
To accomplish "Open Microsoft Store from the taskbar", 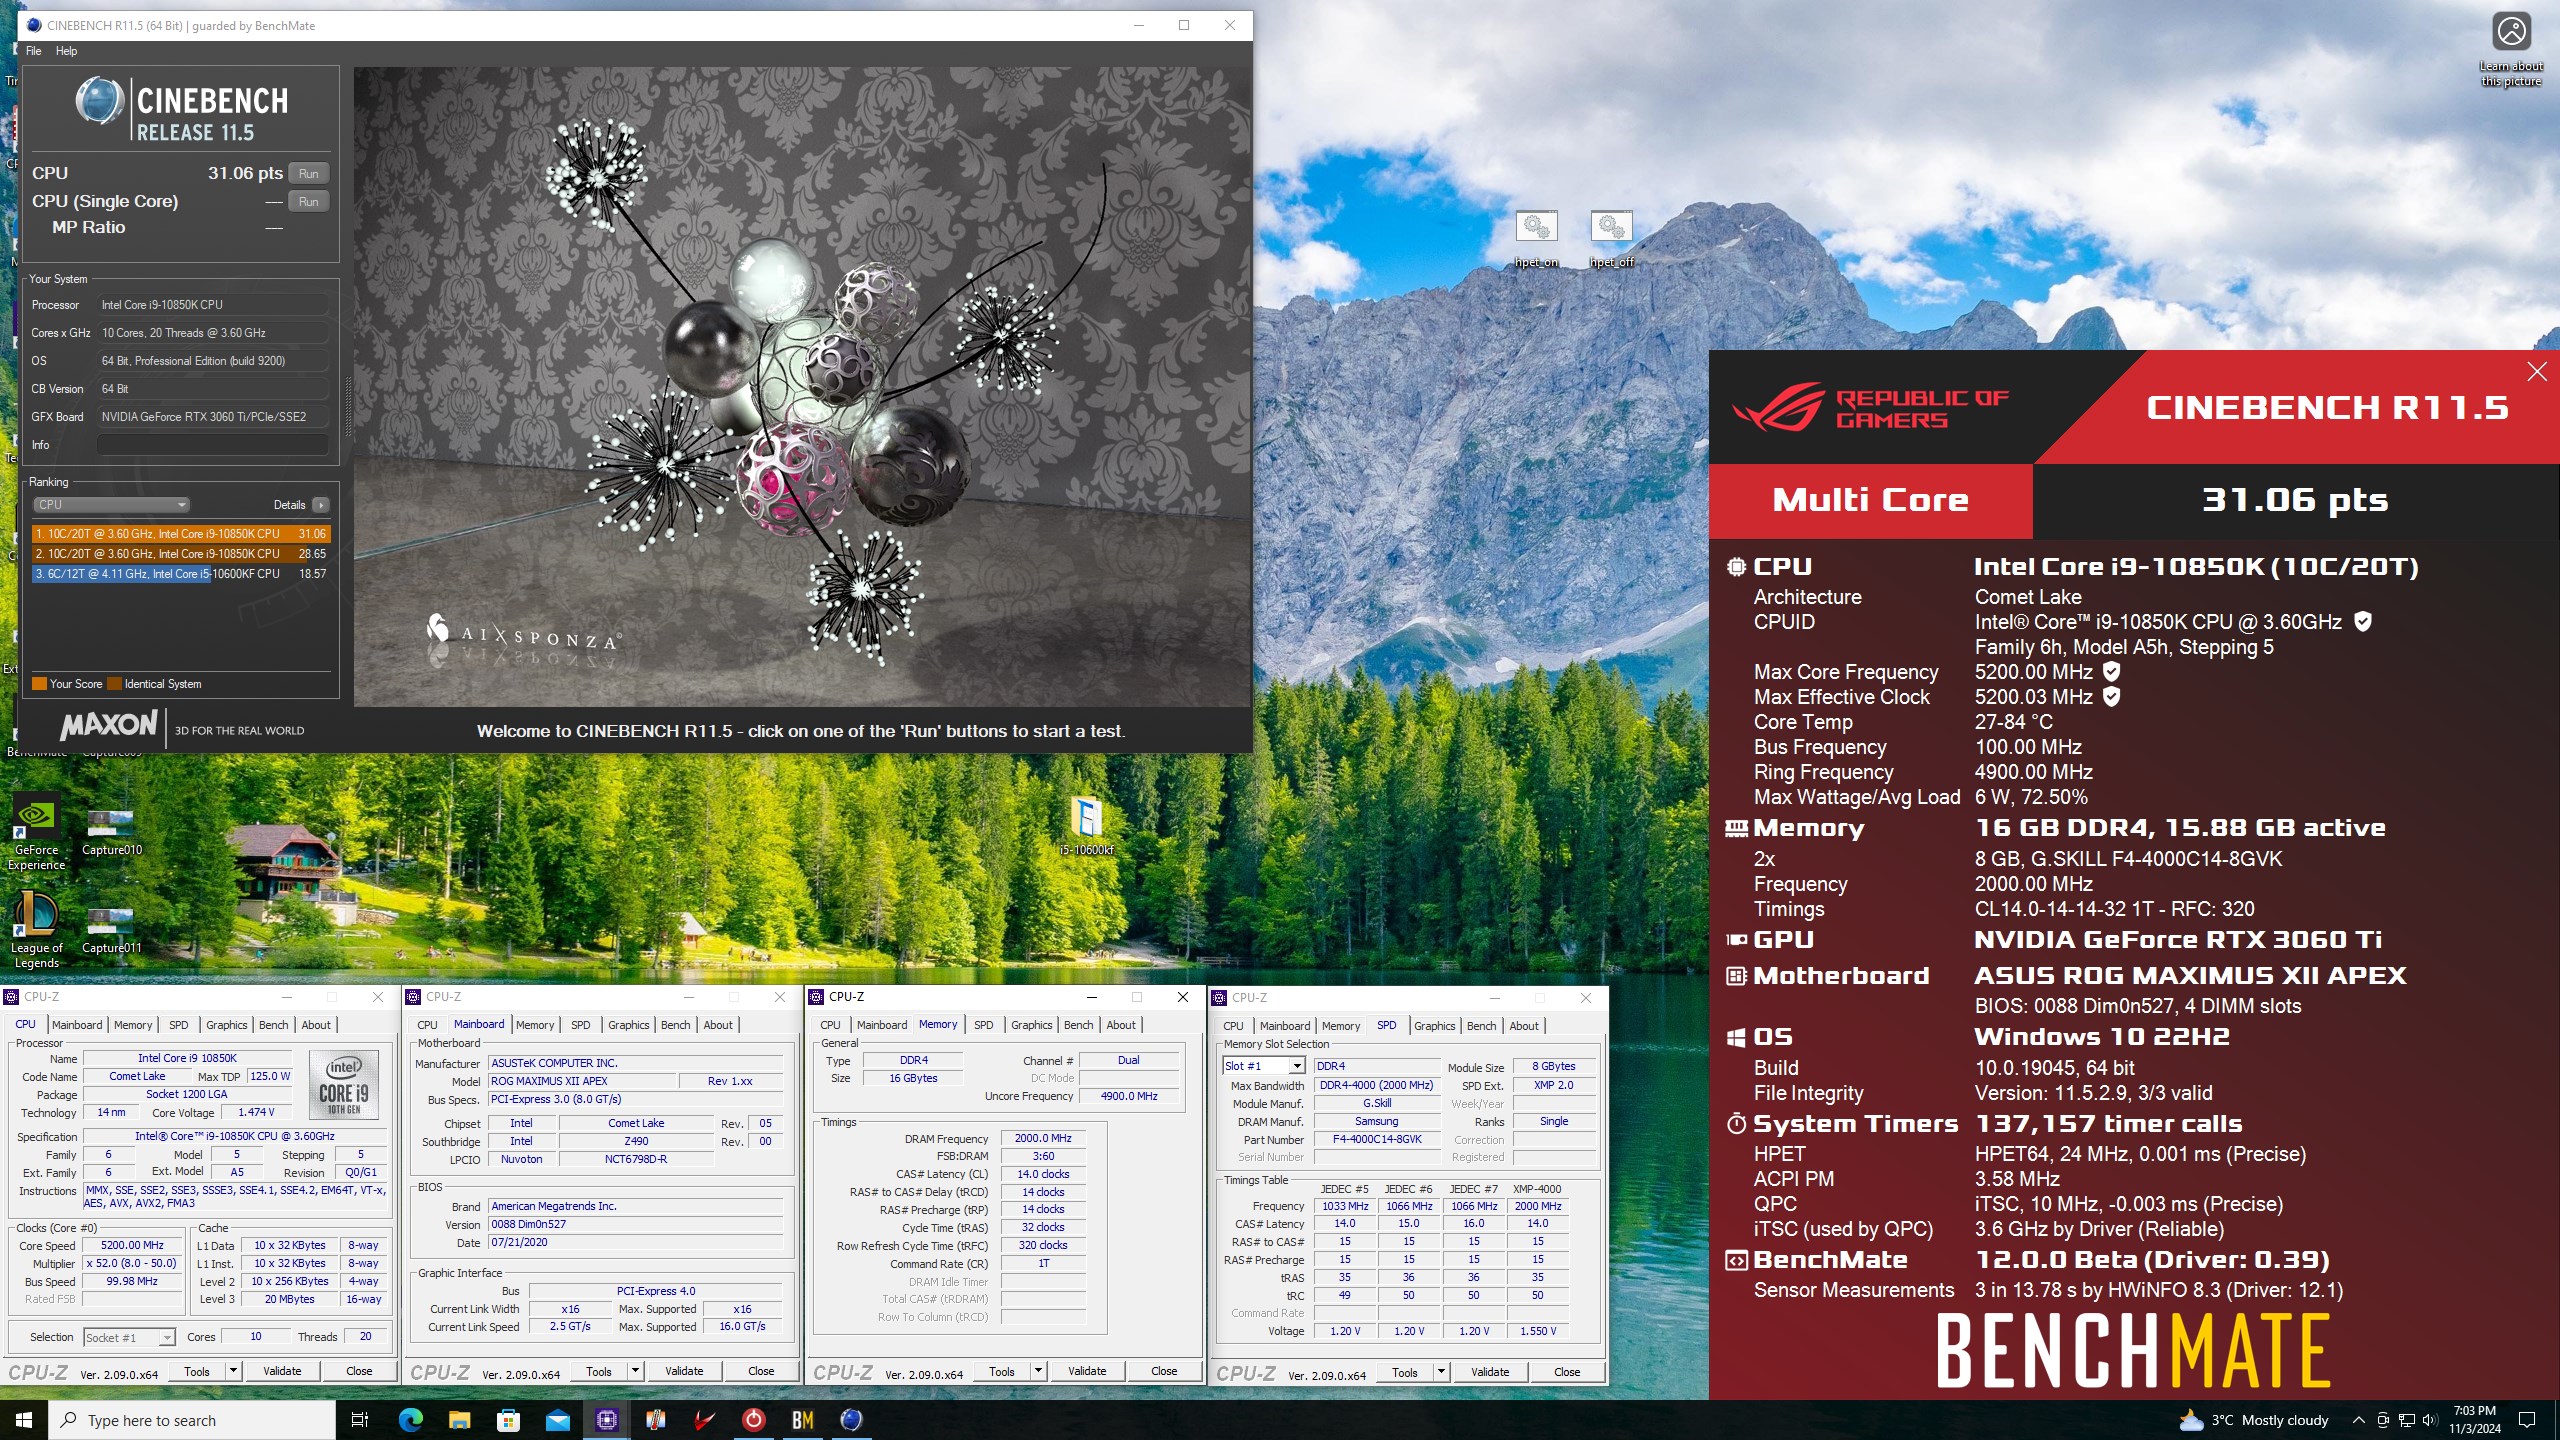I will (x=508, y=1420).
